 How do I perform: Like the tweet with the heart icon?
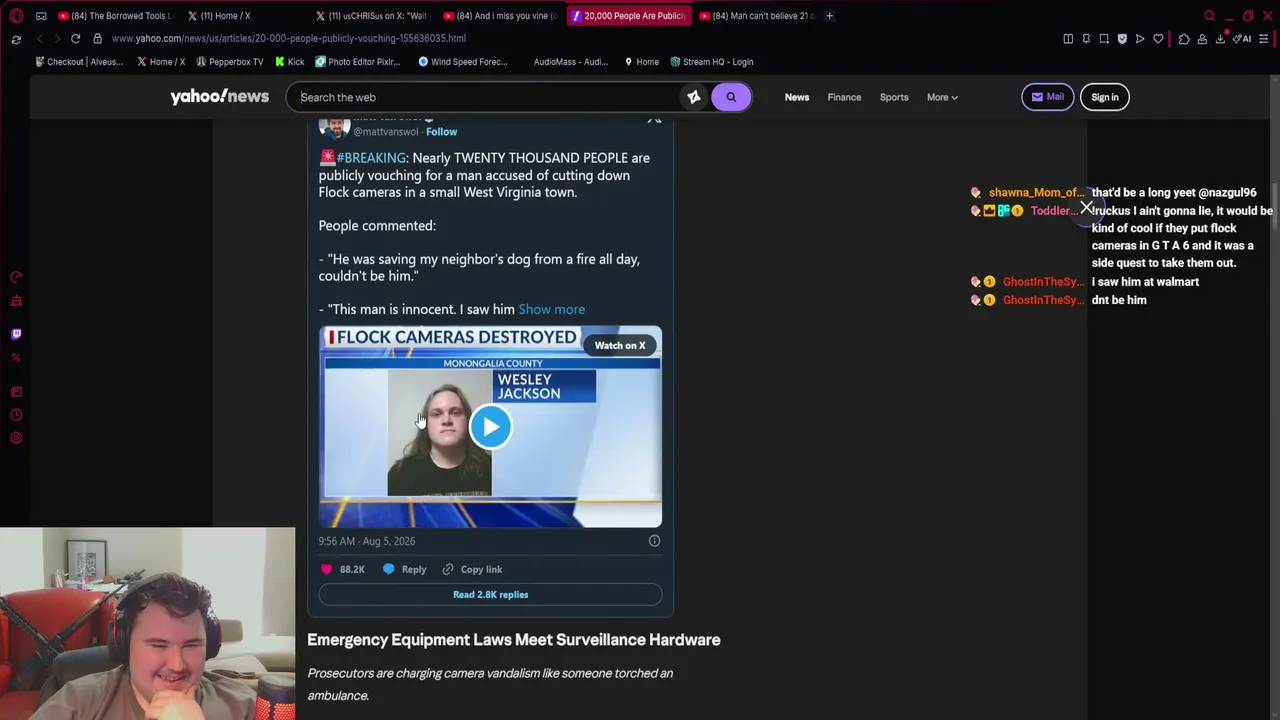pyautogui.click(x=326, y=569)
